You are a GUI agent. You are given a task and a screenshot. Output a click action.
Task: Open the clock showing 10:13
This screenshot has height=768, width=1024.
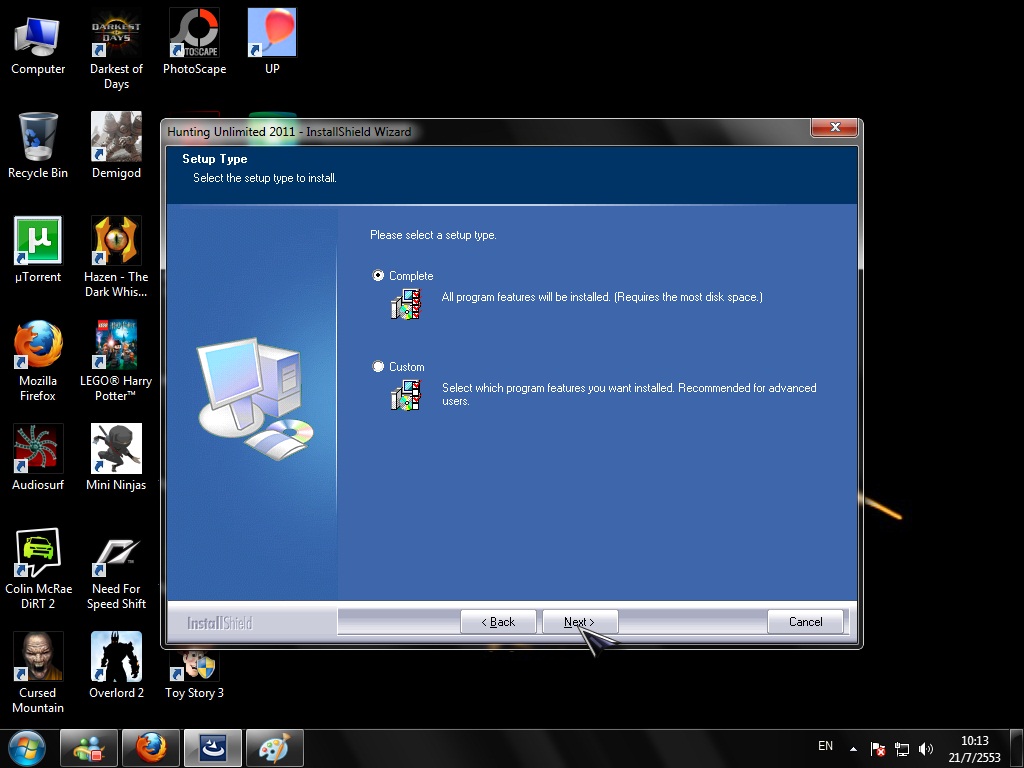pyautogui.click(x=974, y=748)
